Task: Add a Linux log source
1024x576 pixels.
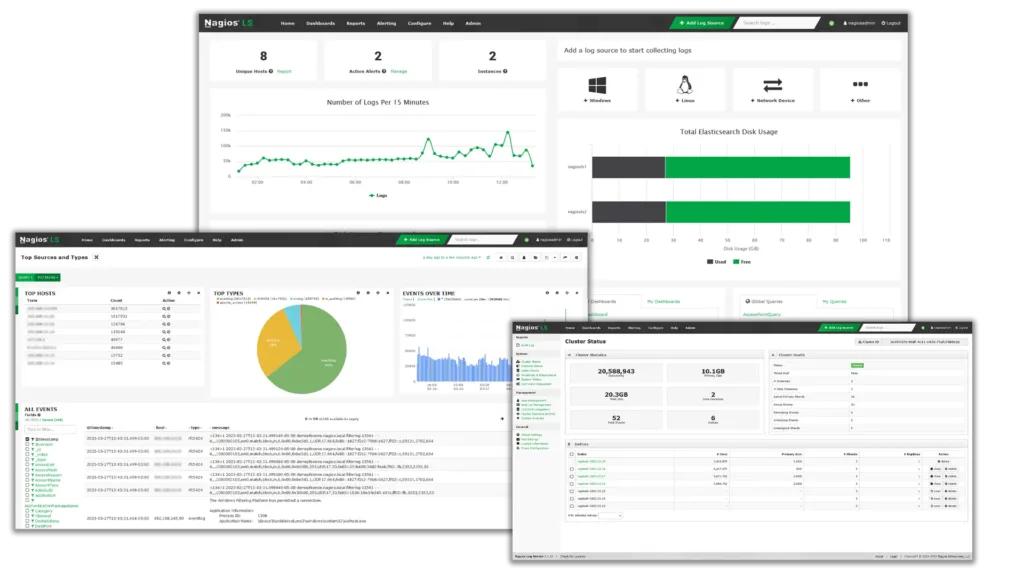Action: tap(684, 89)
